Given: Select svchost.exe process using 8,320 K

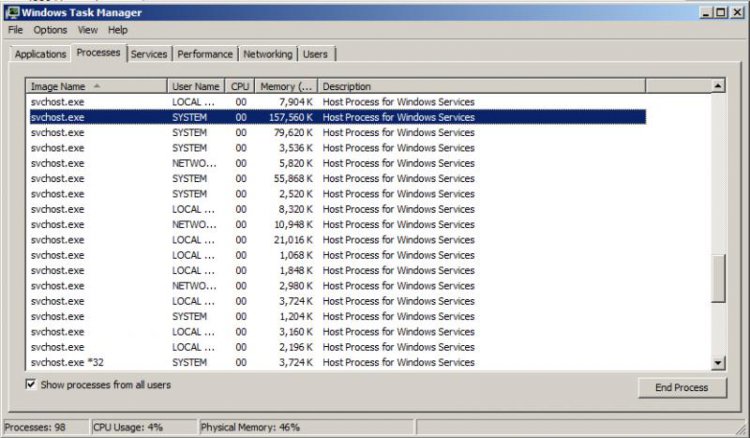Looking at the screenshot, I should tap(338, 209).
